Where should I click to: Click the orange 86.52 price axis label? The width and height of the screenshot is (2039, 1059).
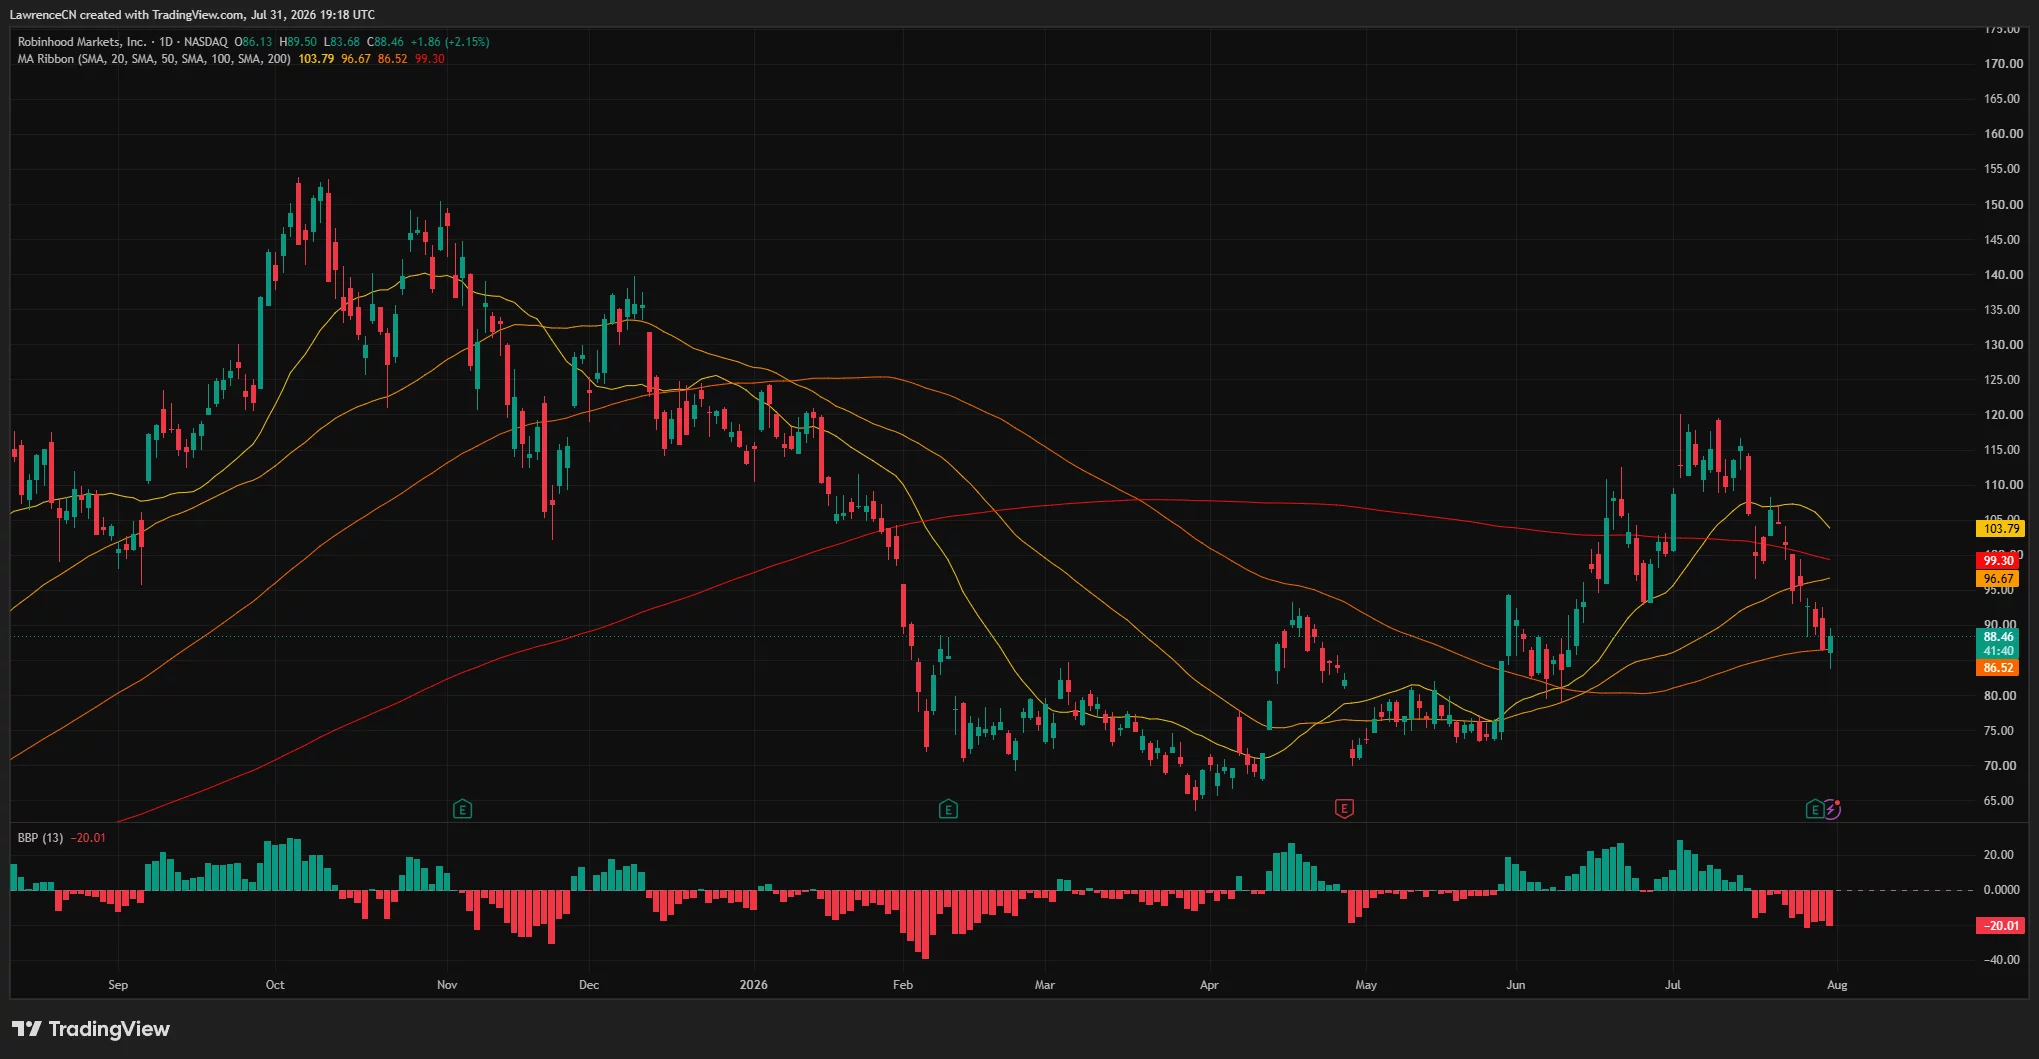click(x=1999, y=668)
